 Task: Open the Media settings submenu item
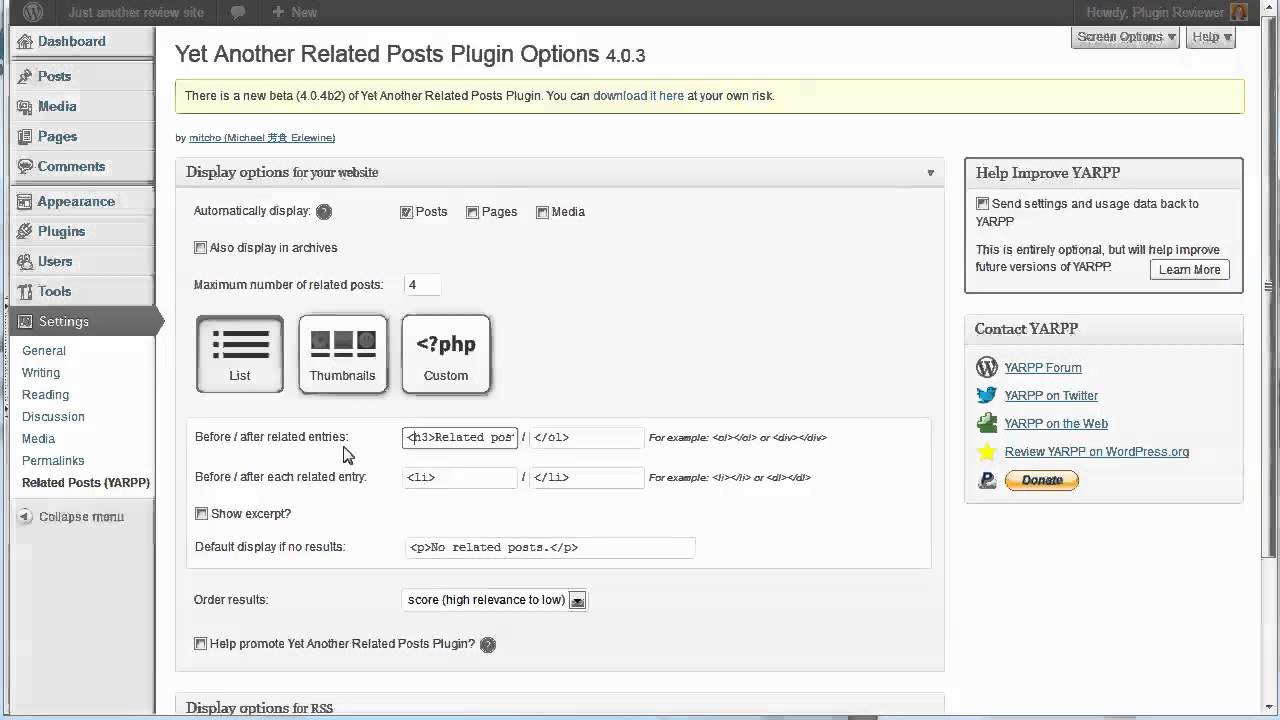pyautogui.click(x=38, y=439)
